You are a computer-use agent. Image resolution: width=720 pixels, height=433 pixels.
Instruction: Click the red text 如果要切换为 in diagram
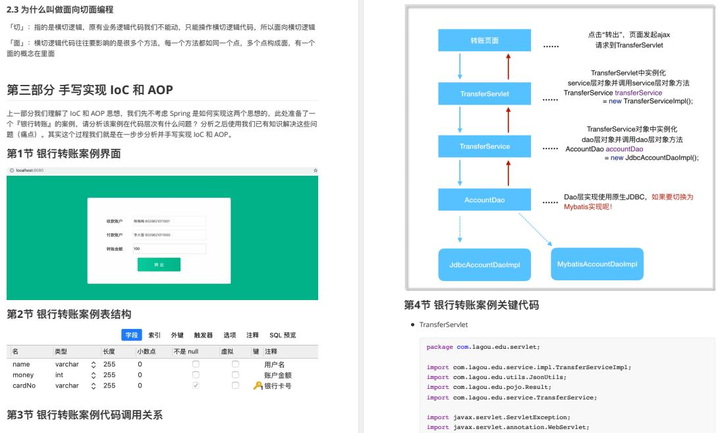pos(672,197)
